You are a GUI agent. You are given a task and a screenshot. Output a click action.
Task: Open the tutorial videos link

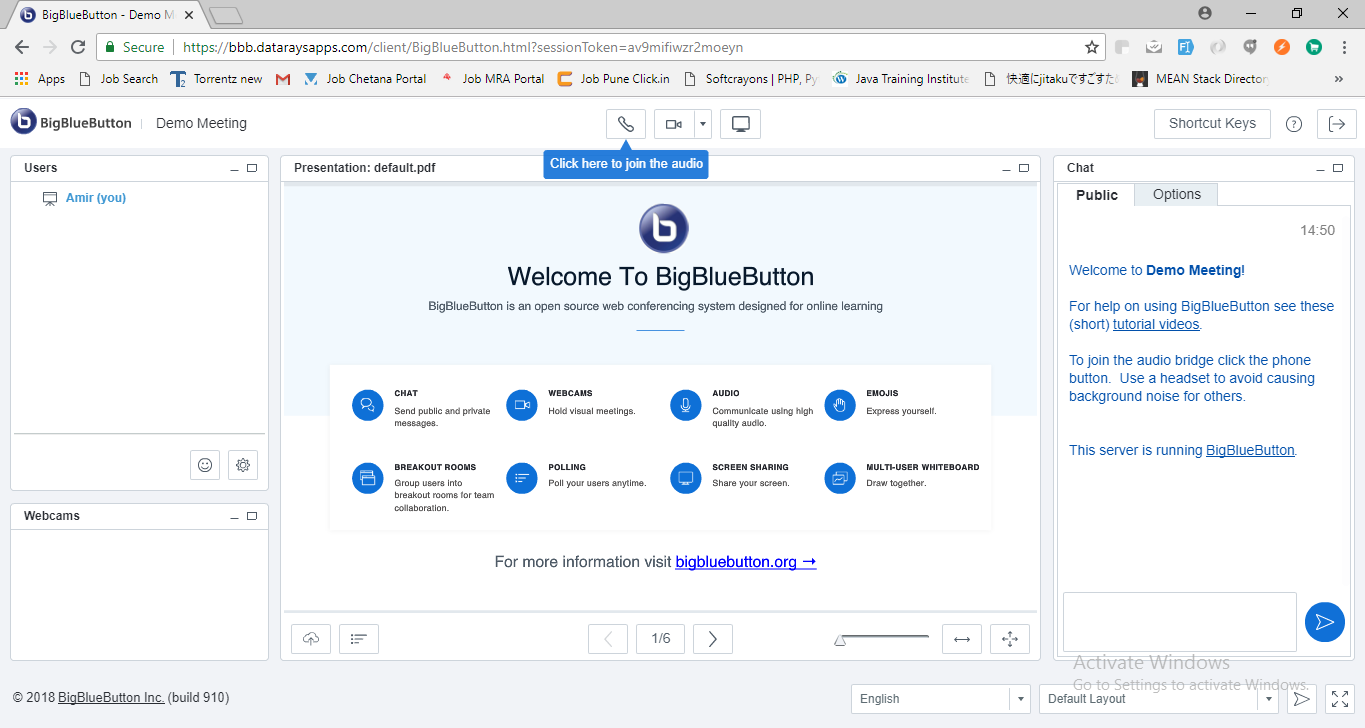1156,323
